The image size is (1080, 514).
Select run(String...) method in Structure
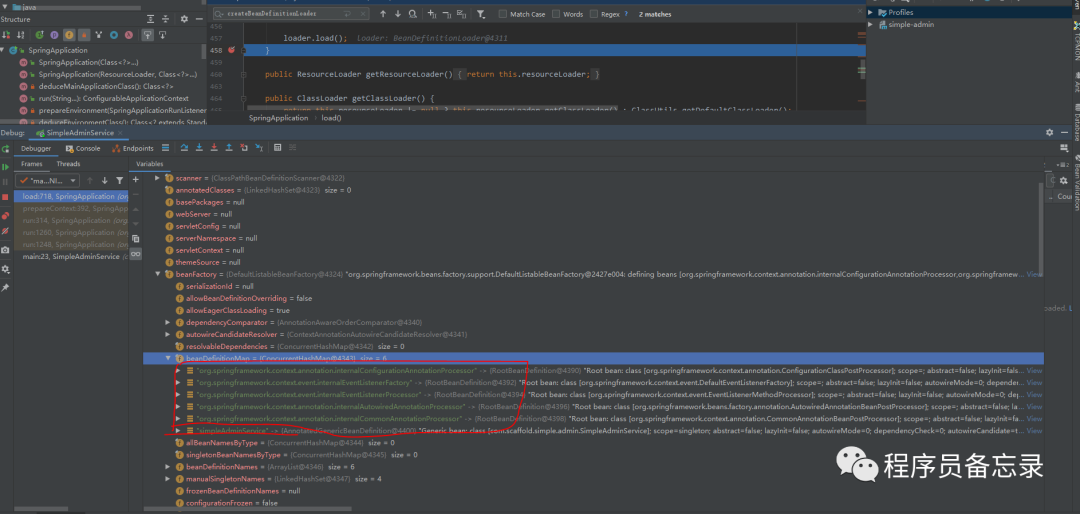click(114, 99)
